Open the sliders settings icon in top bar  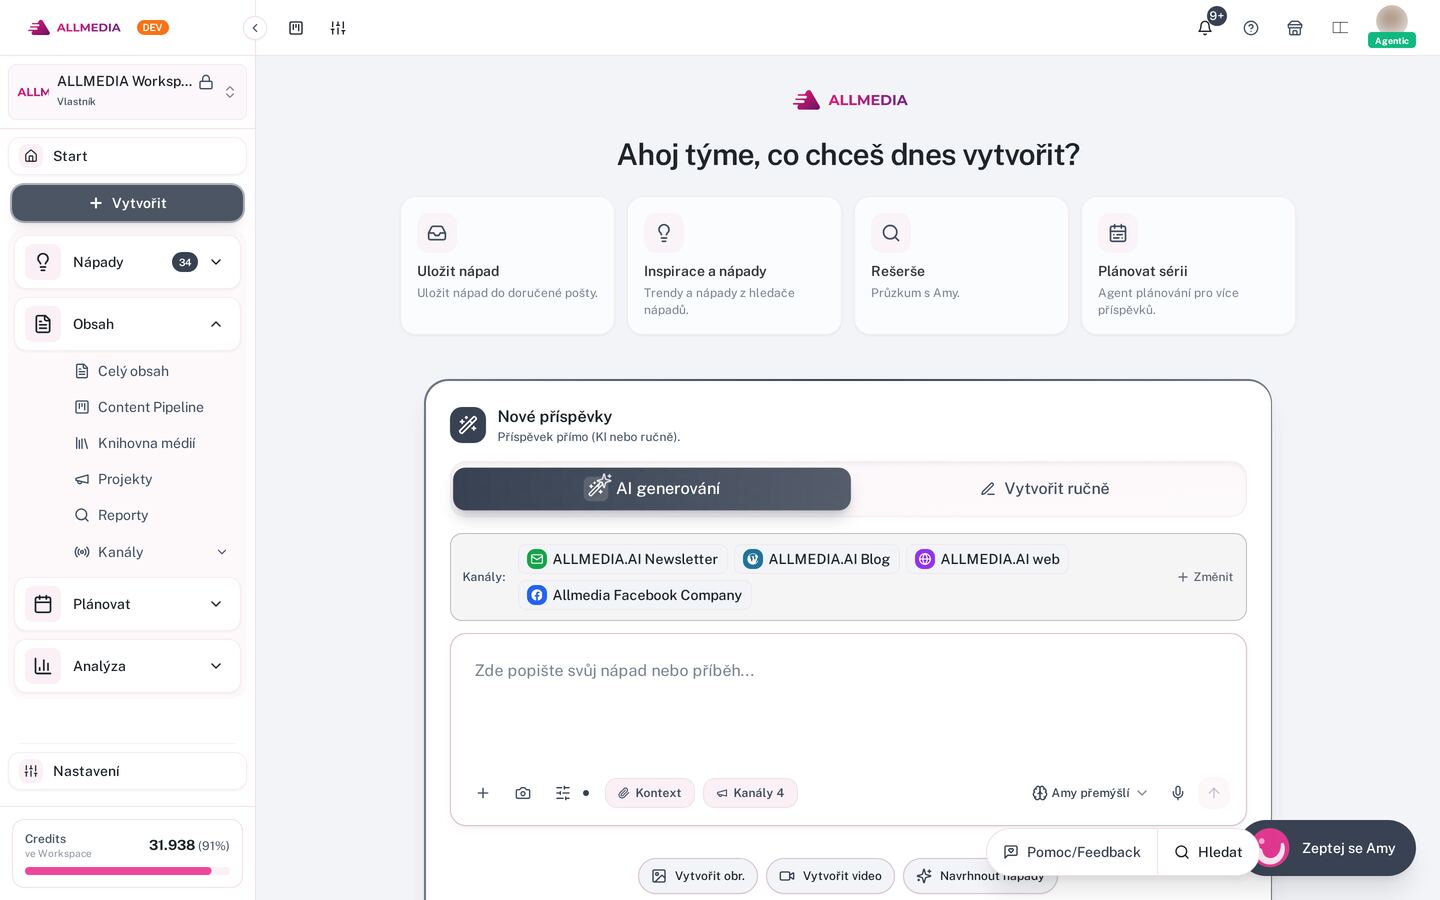[x=338, y=28]
